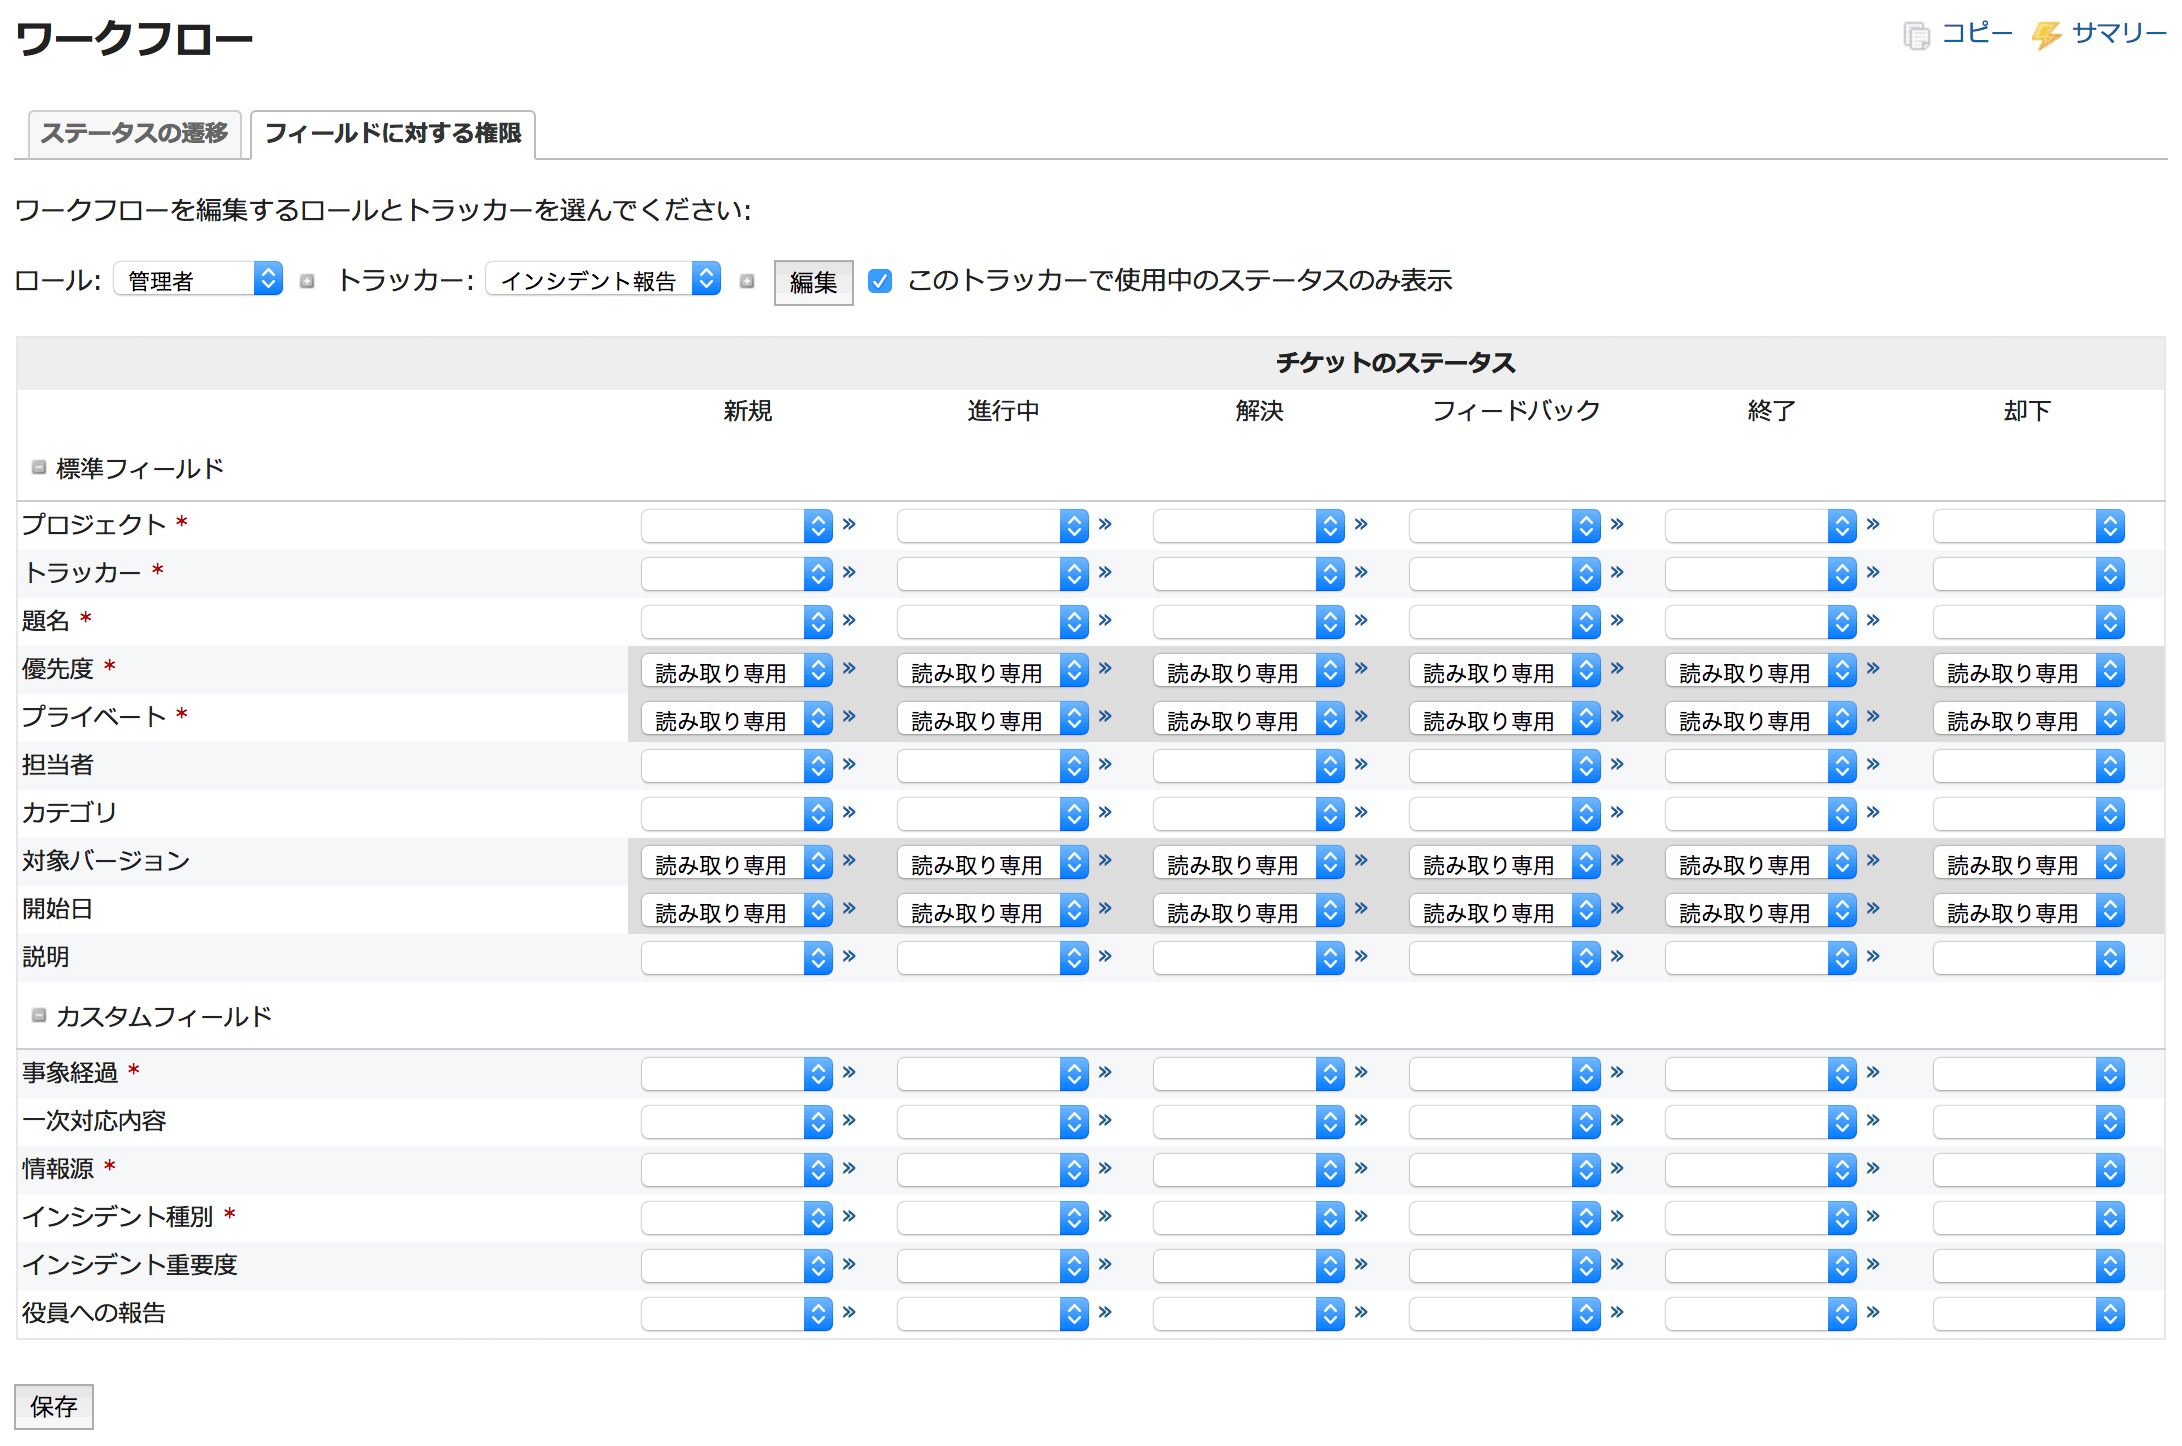
Task: Click copy-right arrow for 優先度 in フィードバック column
Action: (1617, 668)
